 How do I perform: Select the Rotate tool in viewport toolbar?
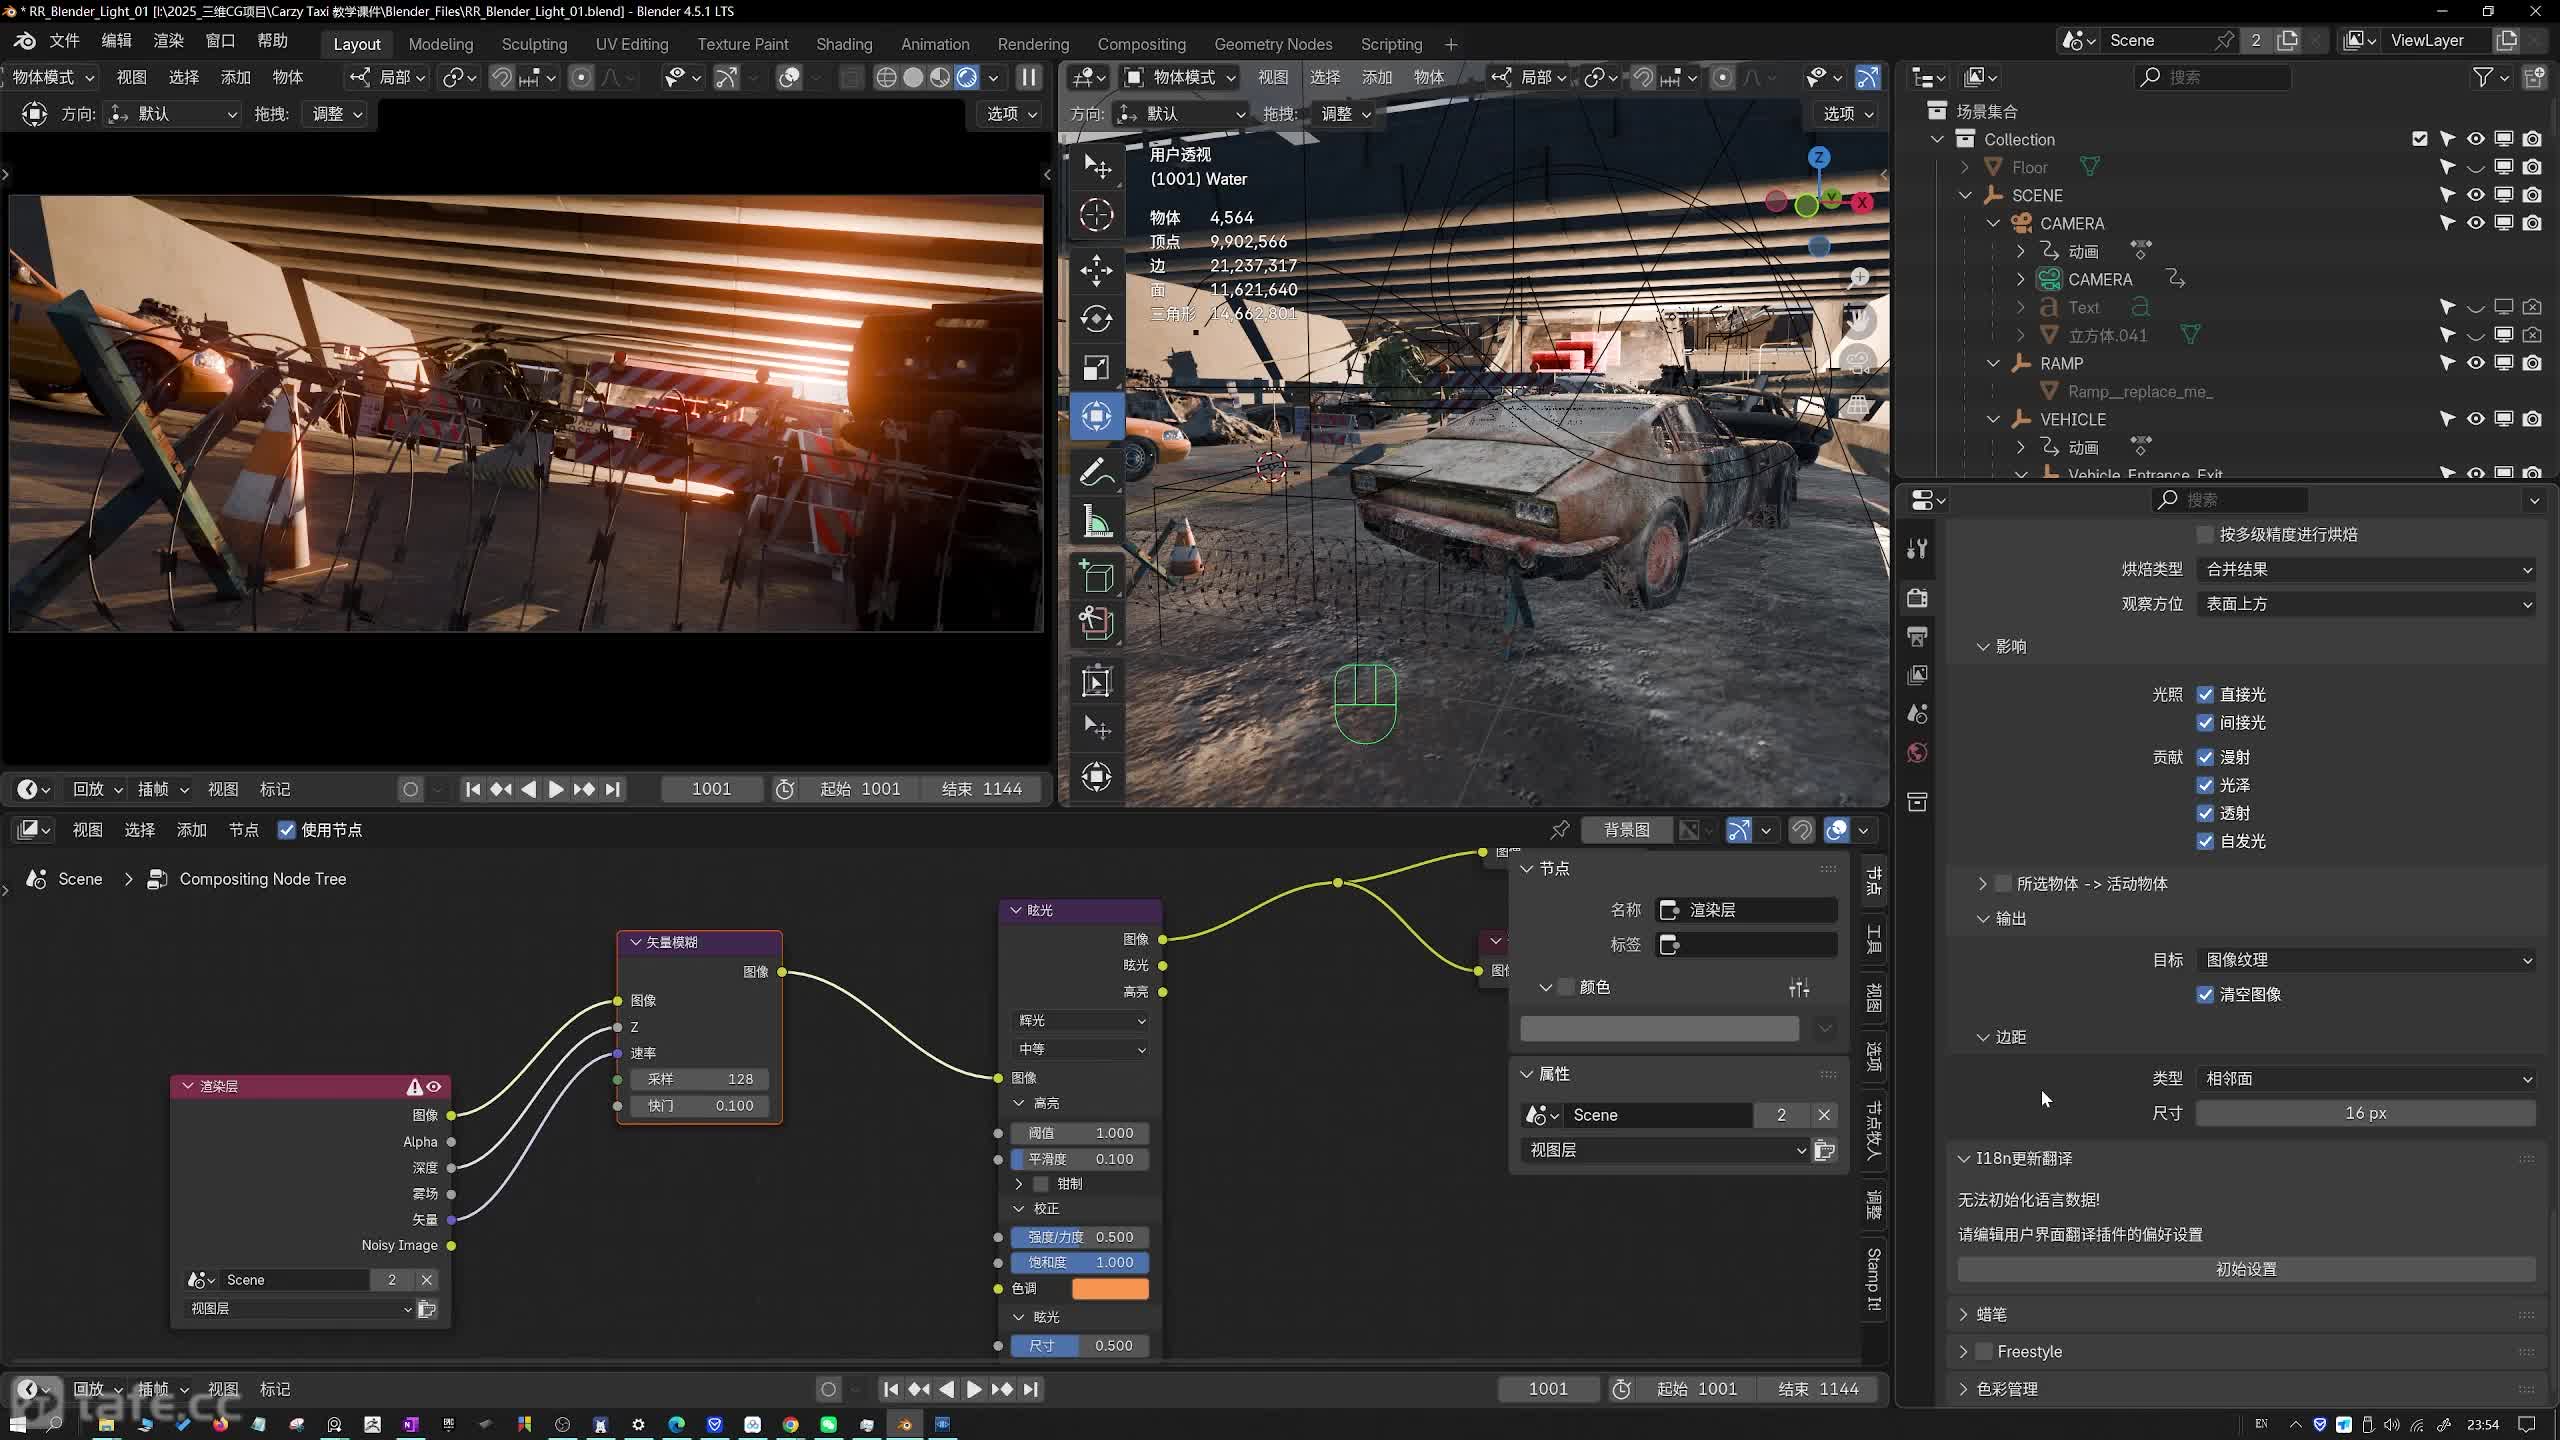pyautogui.click(x=1096, y=319)
